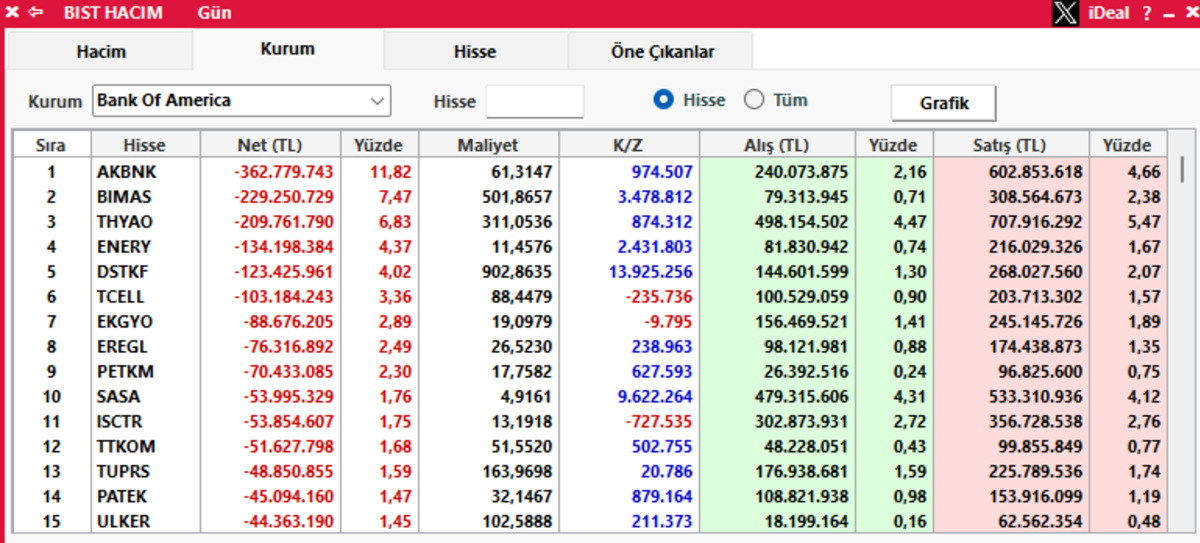Switch to the Hisse tab

pos(475,51)
